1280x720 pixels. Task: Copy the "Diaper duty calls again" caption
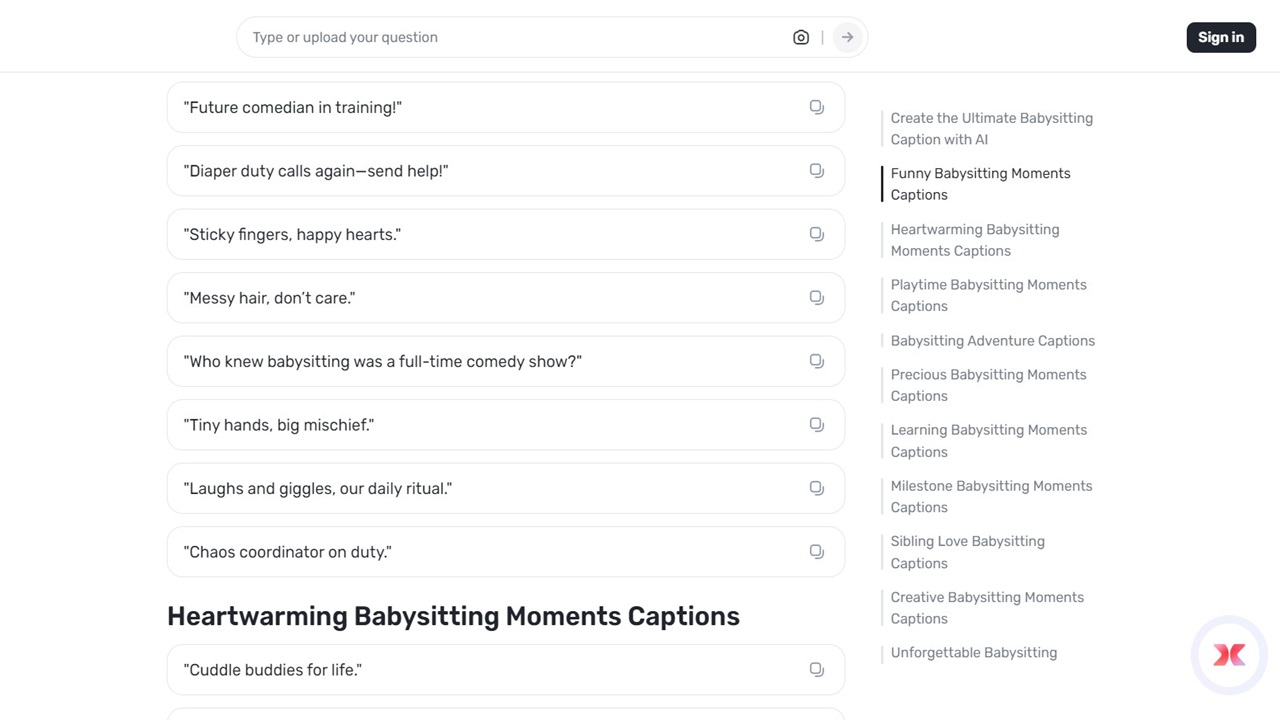[816, 171]
